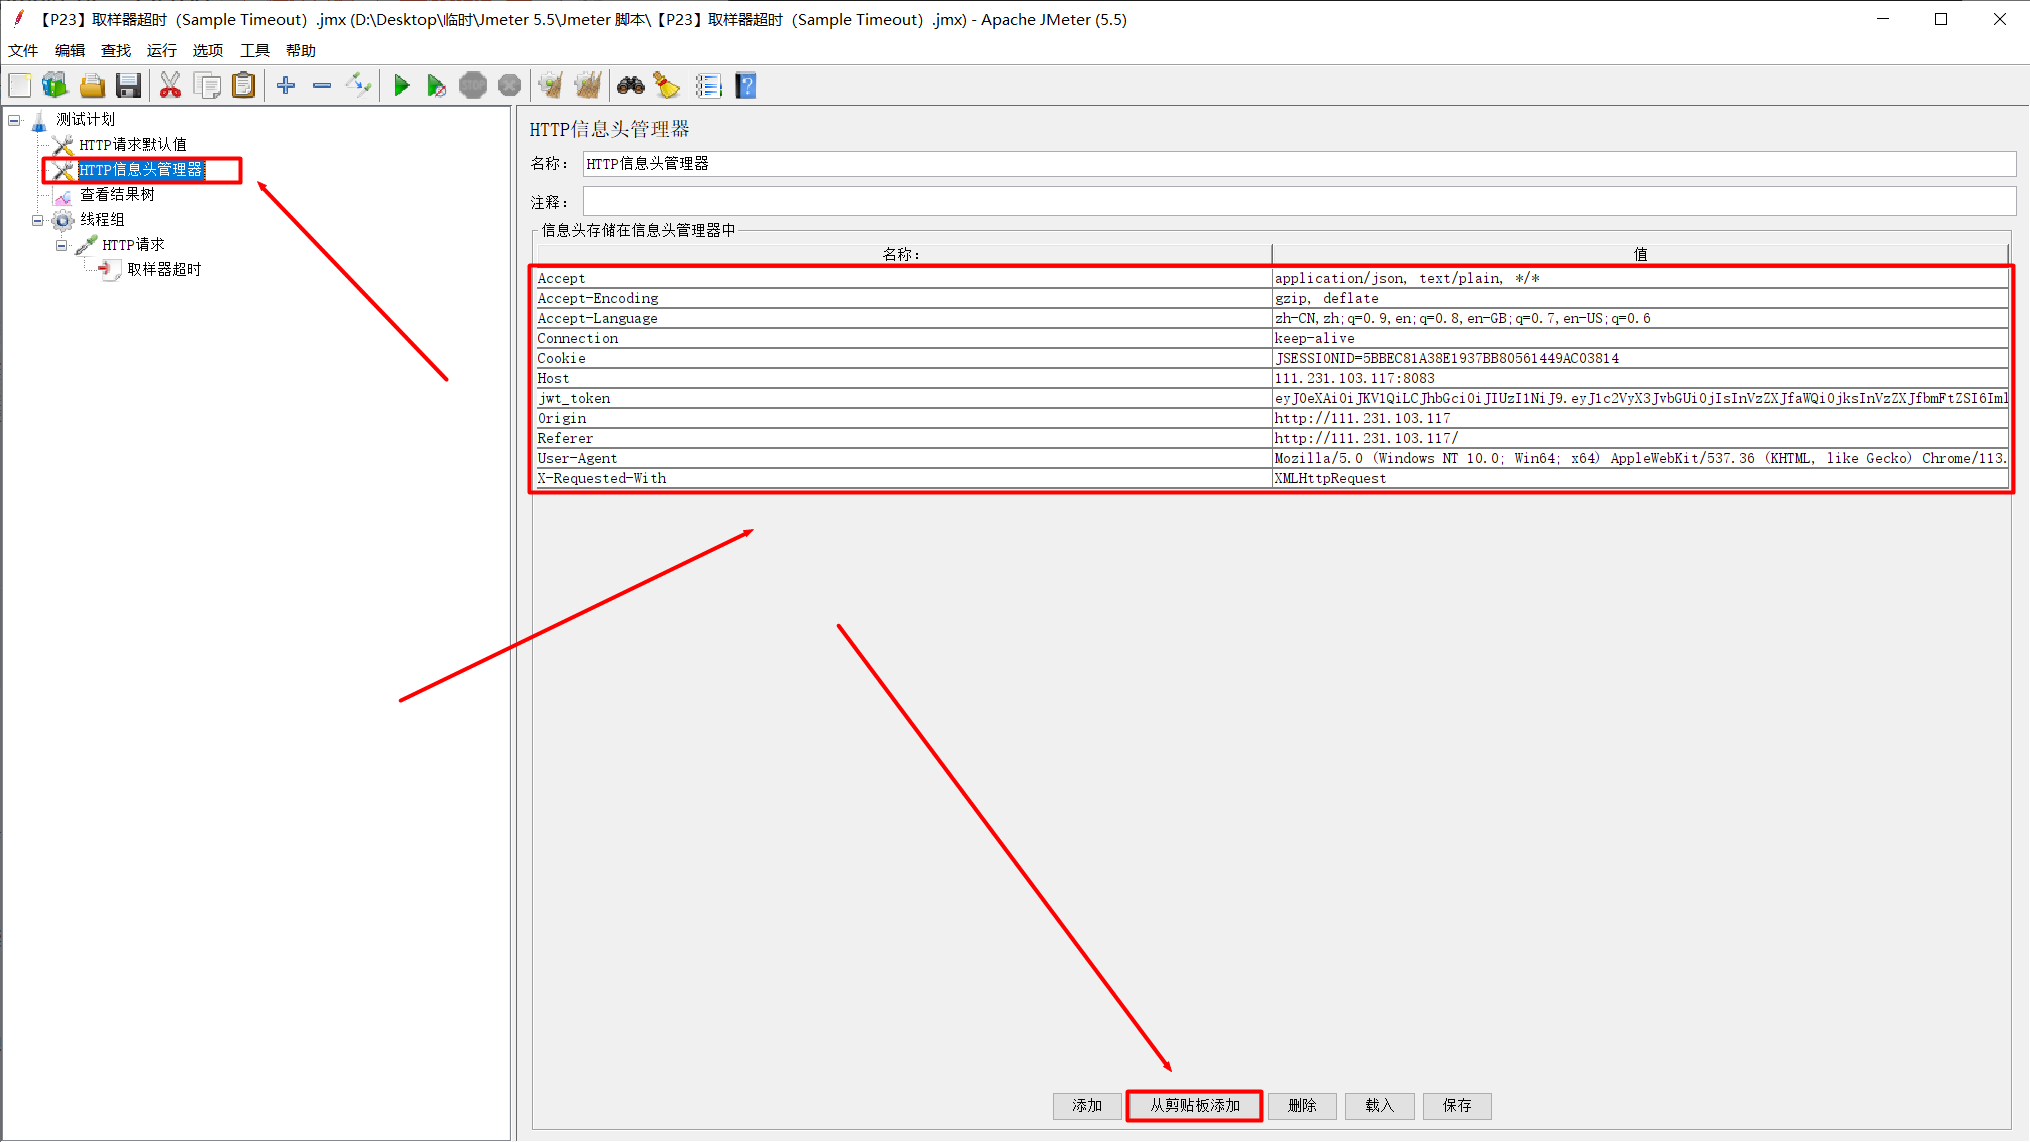2030x1142 pixels.
Task: Click the application/json, text/plain value cell
Action: coord(1640,279)
